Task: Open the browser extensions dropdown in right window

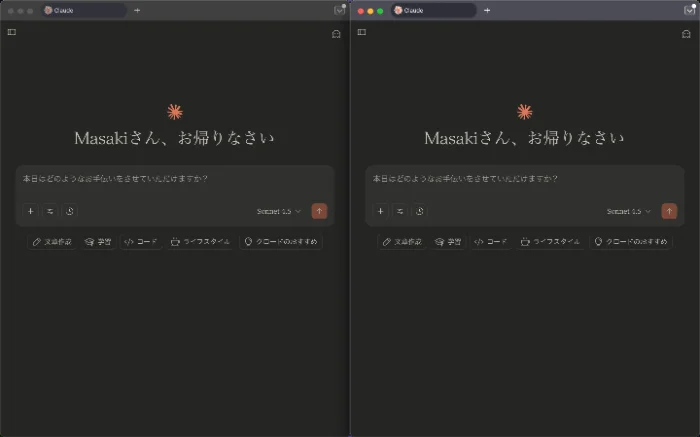Action: [689, 10]
